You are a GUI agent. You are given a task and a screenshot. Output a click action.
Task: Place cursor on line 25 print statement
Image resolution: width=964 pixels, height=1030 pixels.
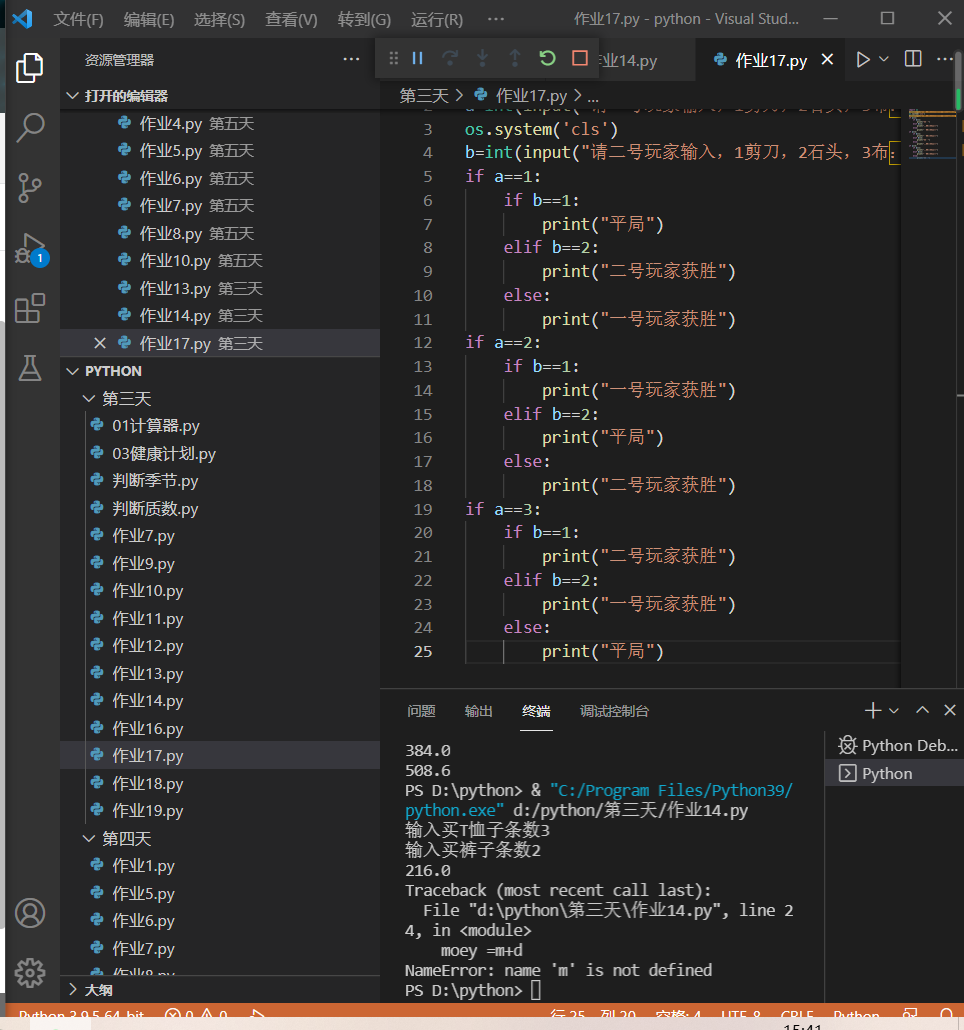602,651
